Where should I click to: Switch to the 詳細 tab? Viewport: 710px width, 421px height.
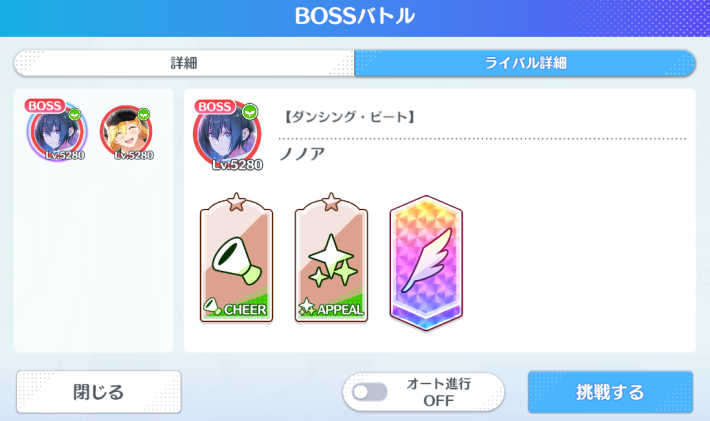(x=184, y=63)
